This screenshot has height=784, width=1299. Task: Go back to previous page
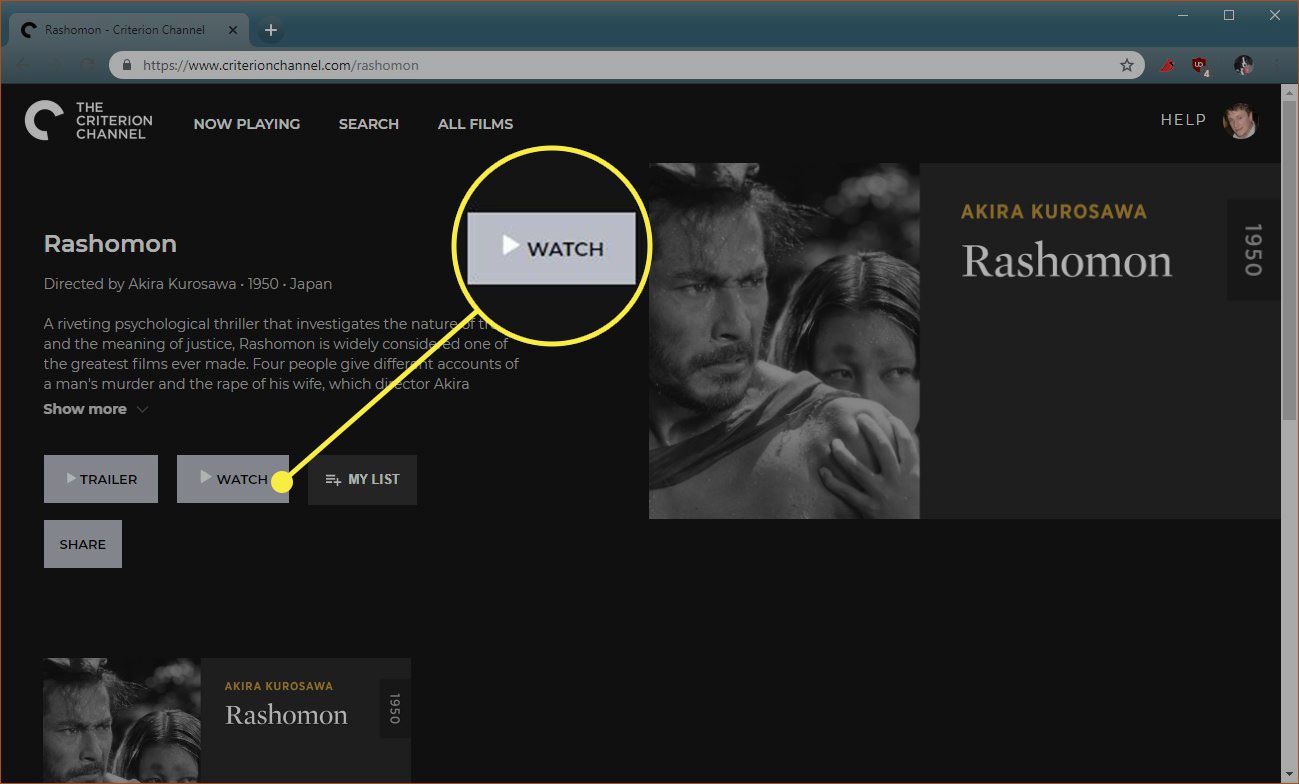click(23, 65)
